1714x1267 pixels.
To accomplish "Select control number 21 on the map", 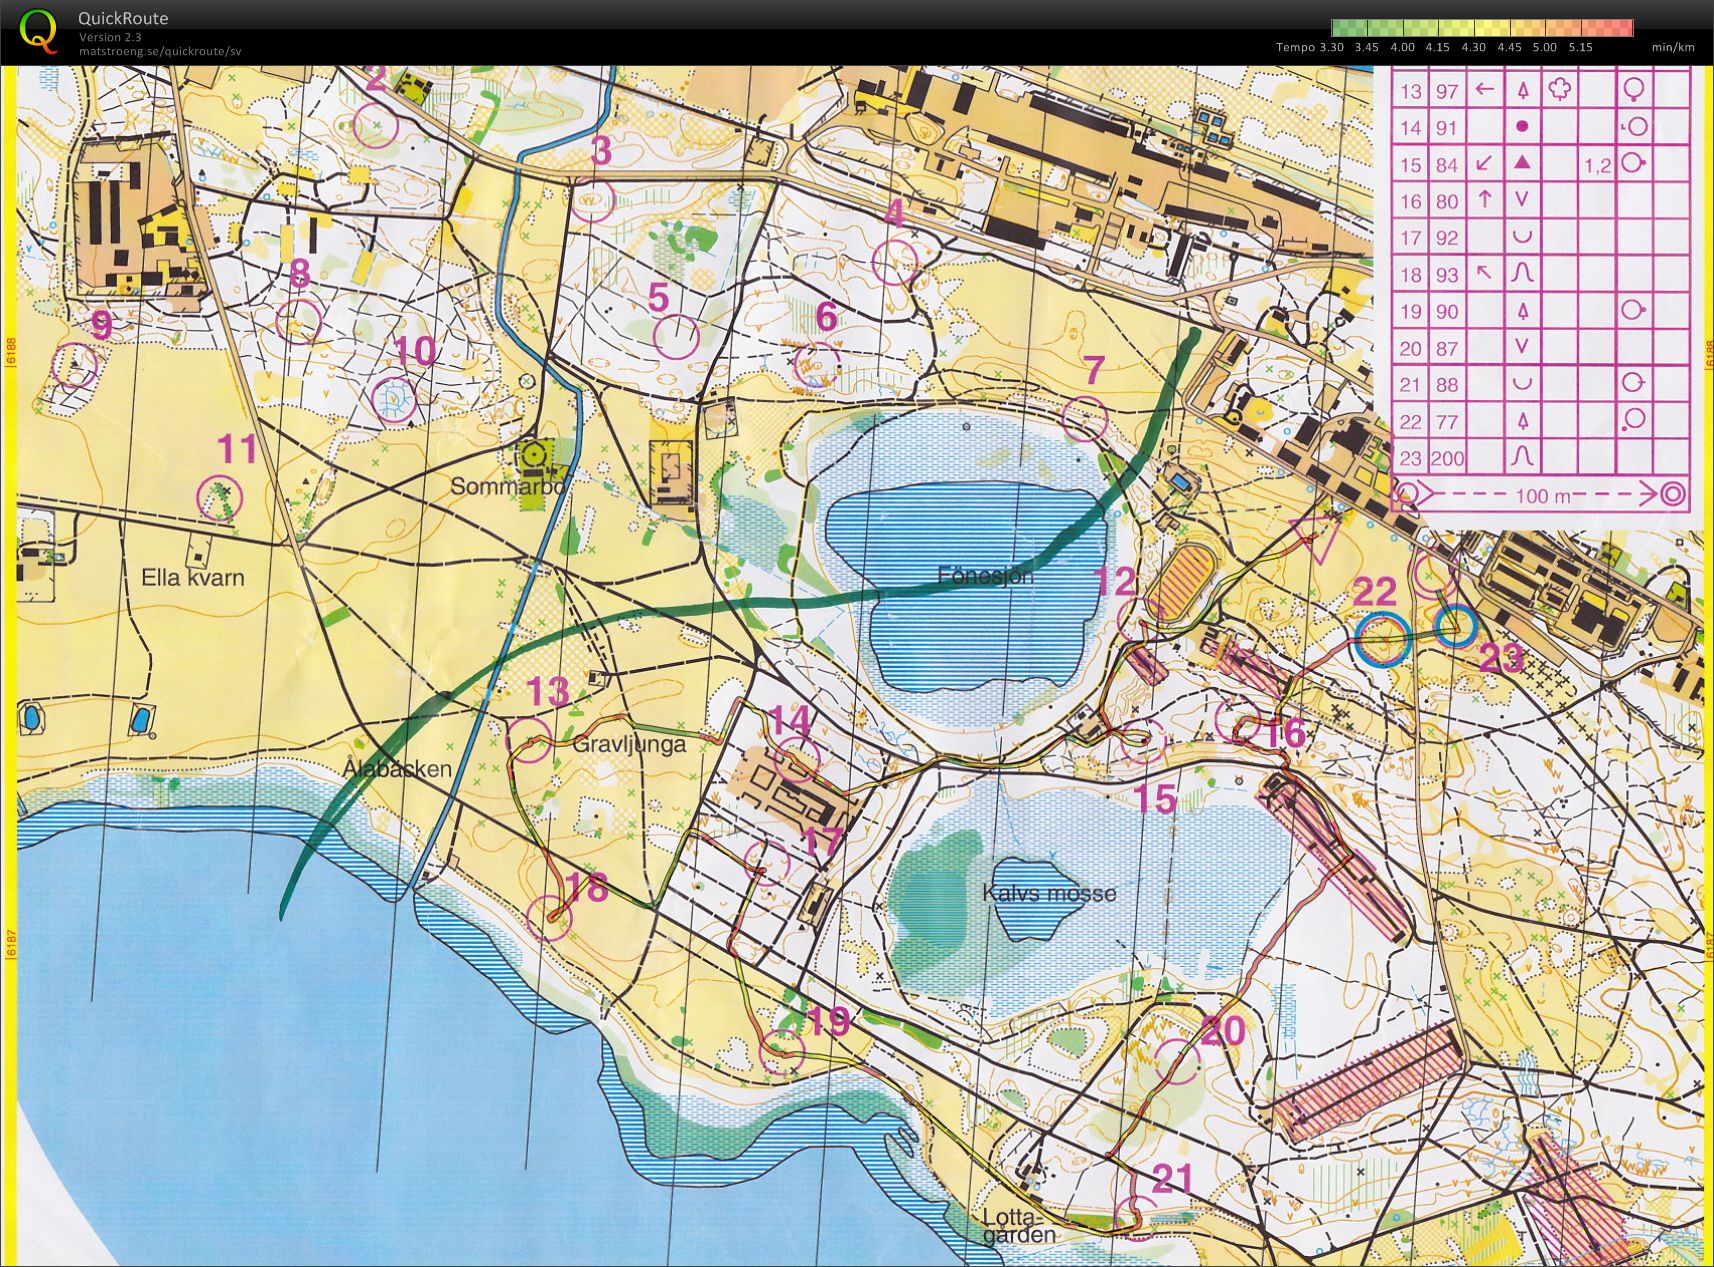I will pyautogui.click(x=1173, y=1179).
